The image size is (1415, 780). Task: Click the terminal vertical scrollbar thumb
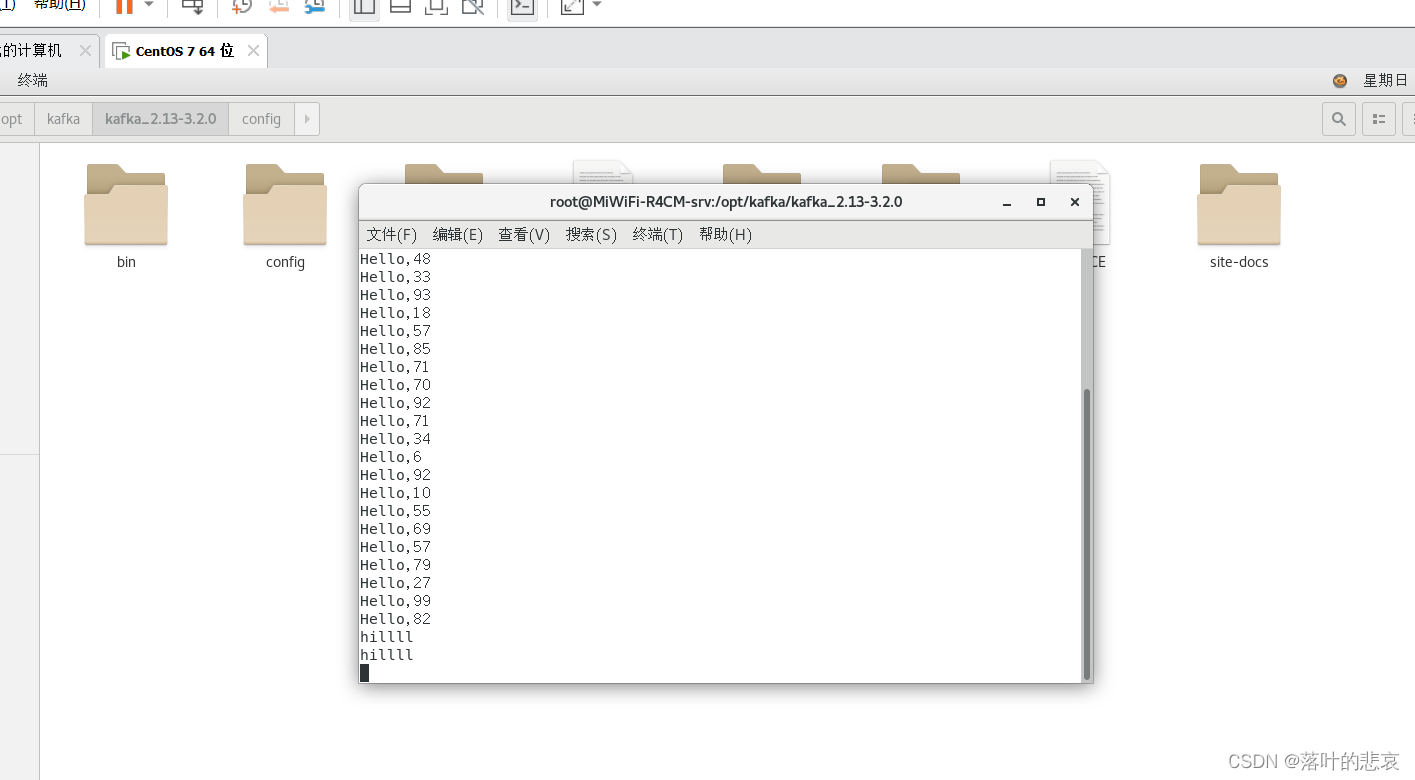[1087, 534]
